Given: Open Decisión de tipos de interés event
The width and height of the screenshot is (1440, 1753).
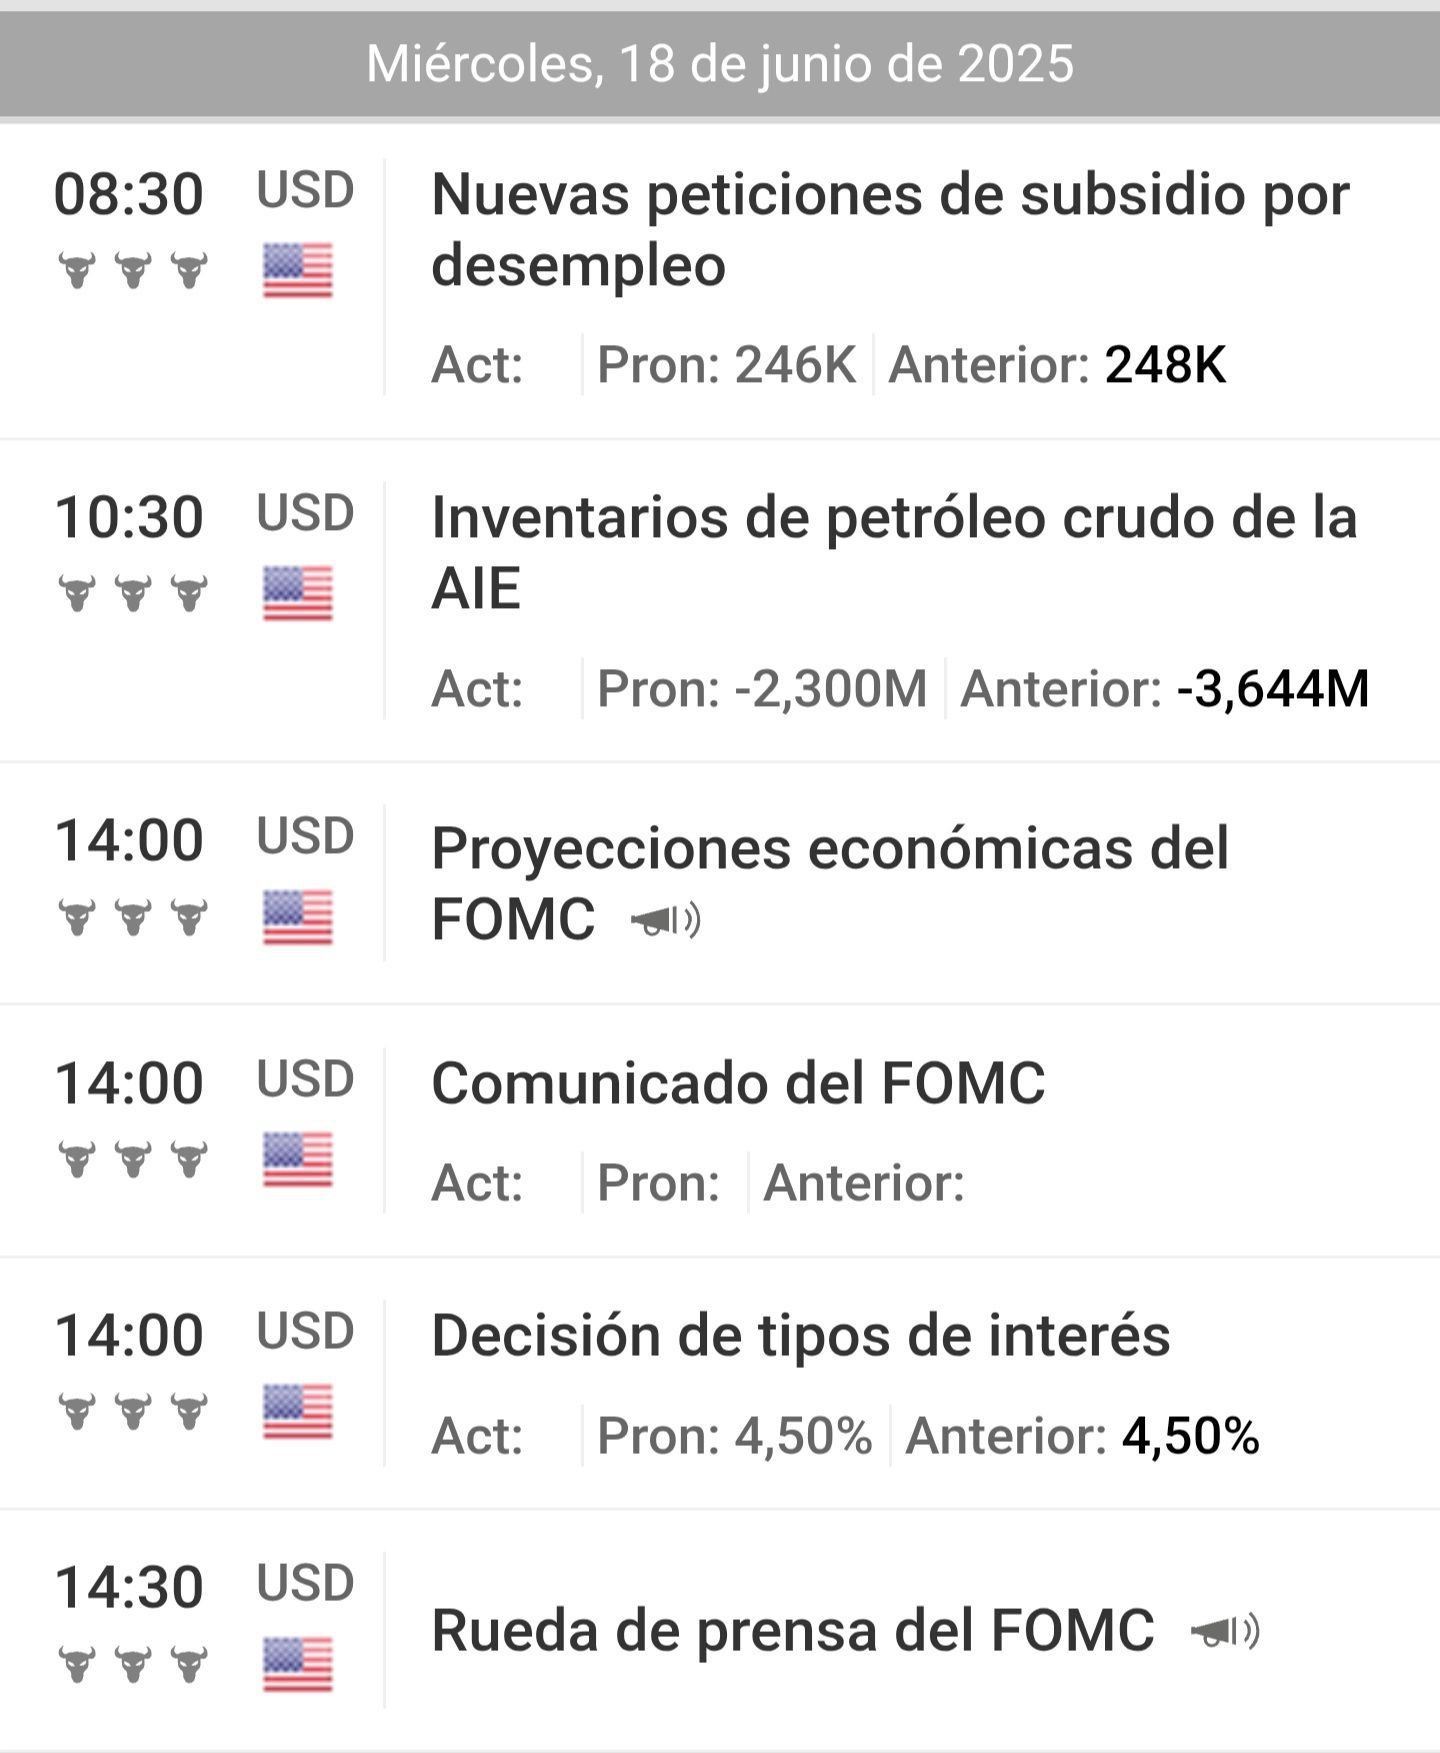Looking at the screenshot, I should [x=800, y=1335].
